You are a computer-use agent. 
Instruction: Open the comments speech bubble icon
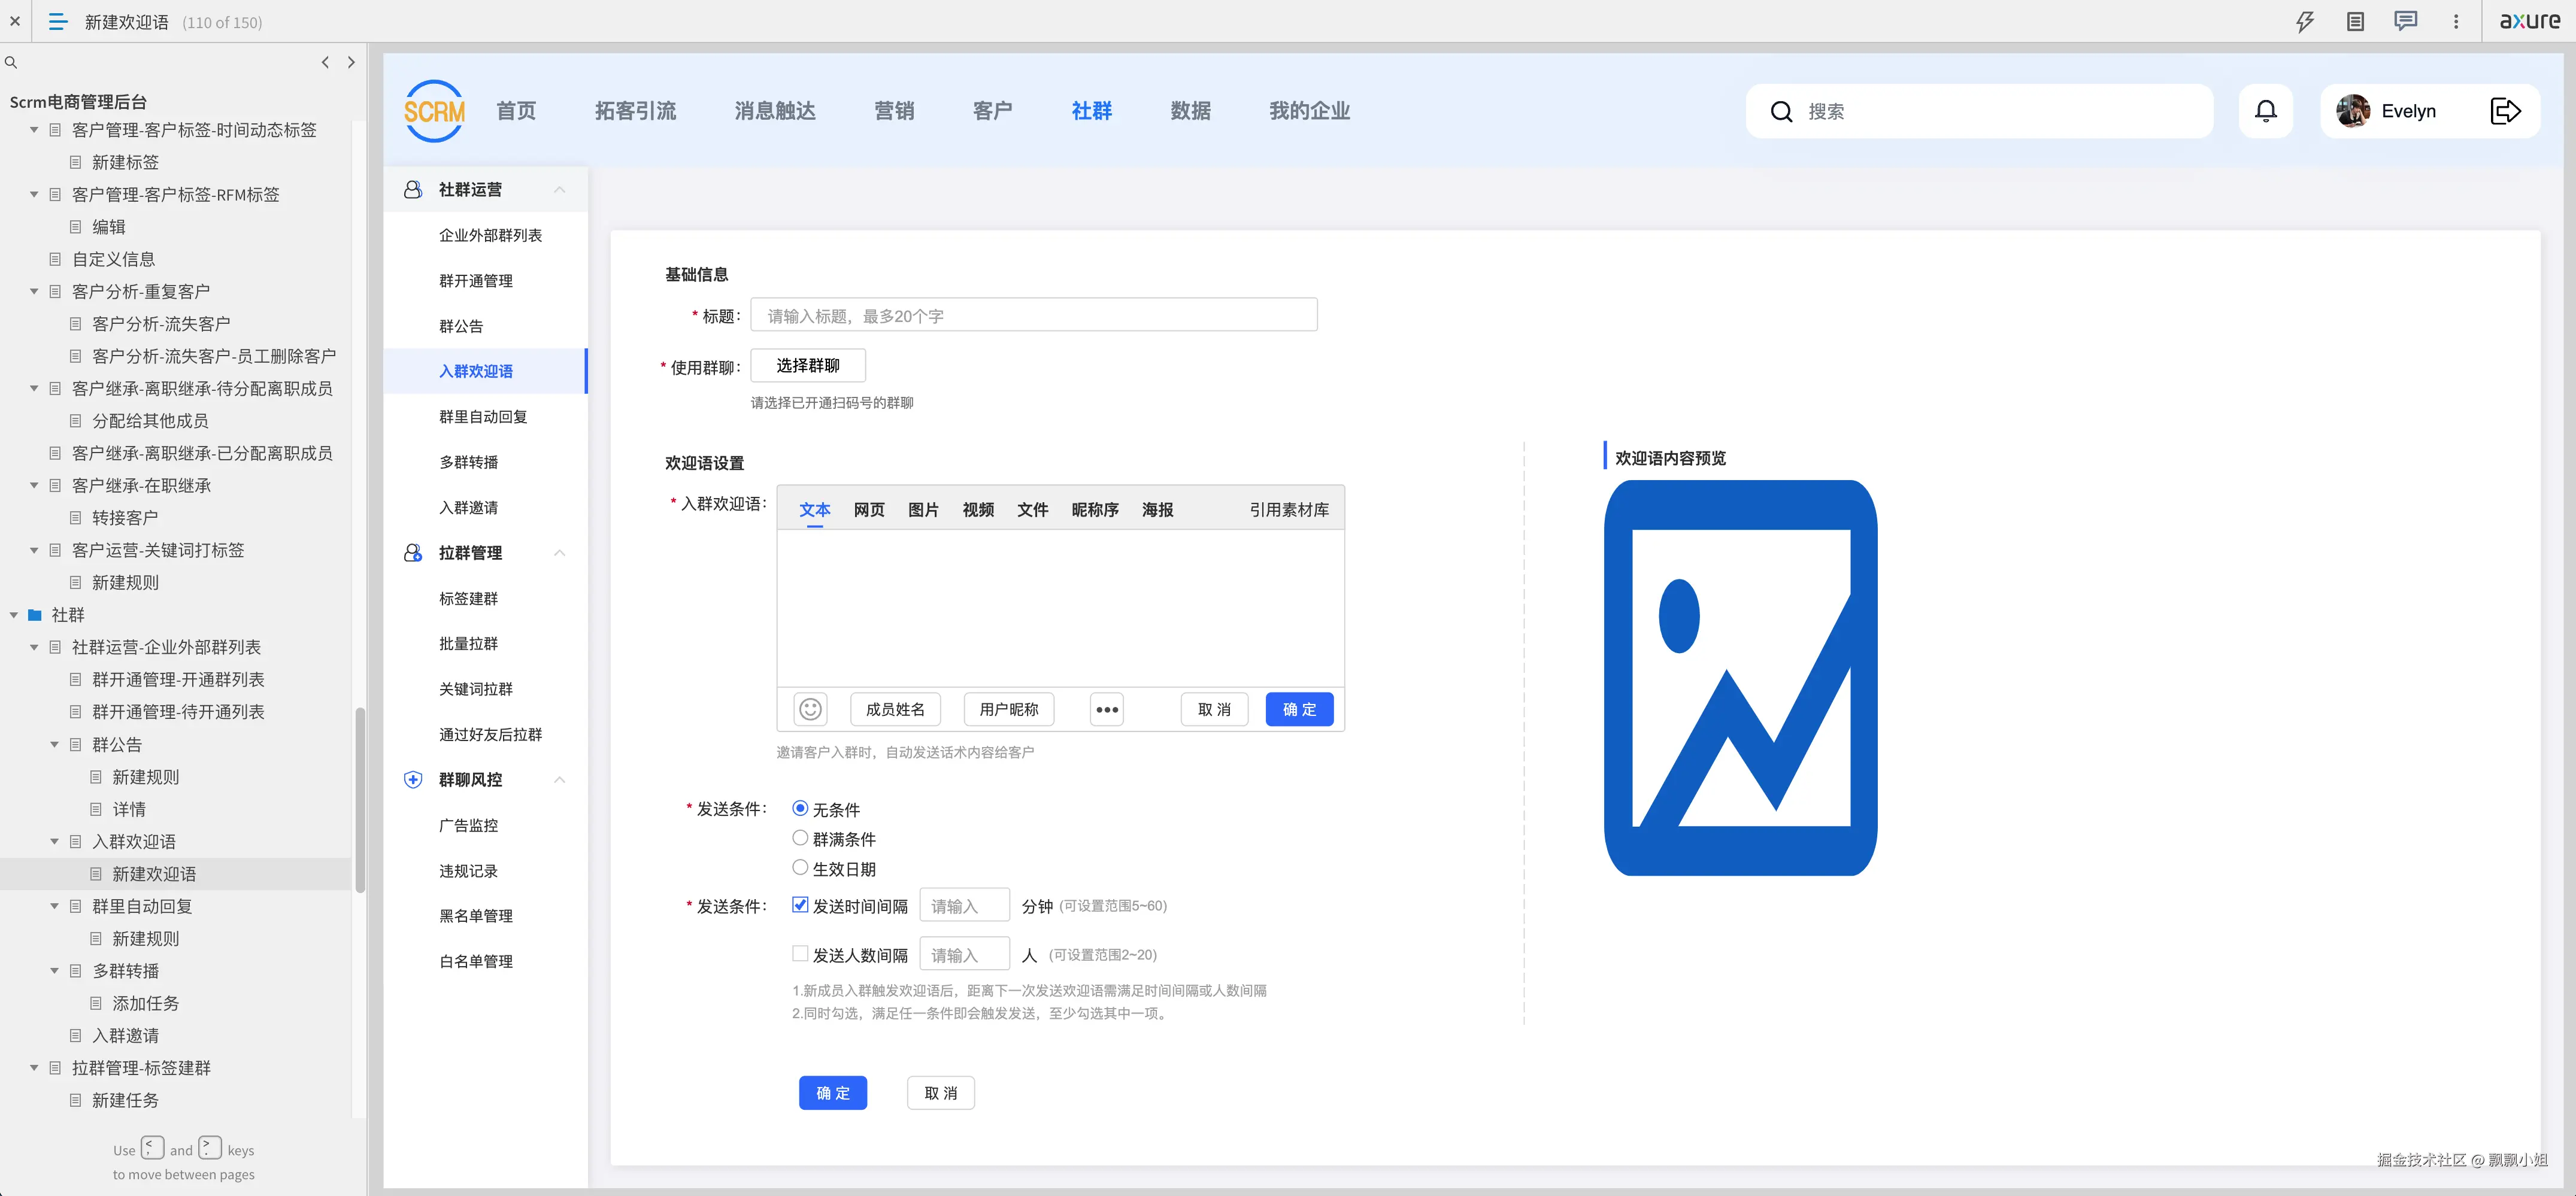point(2405,21)
